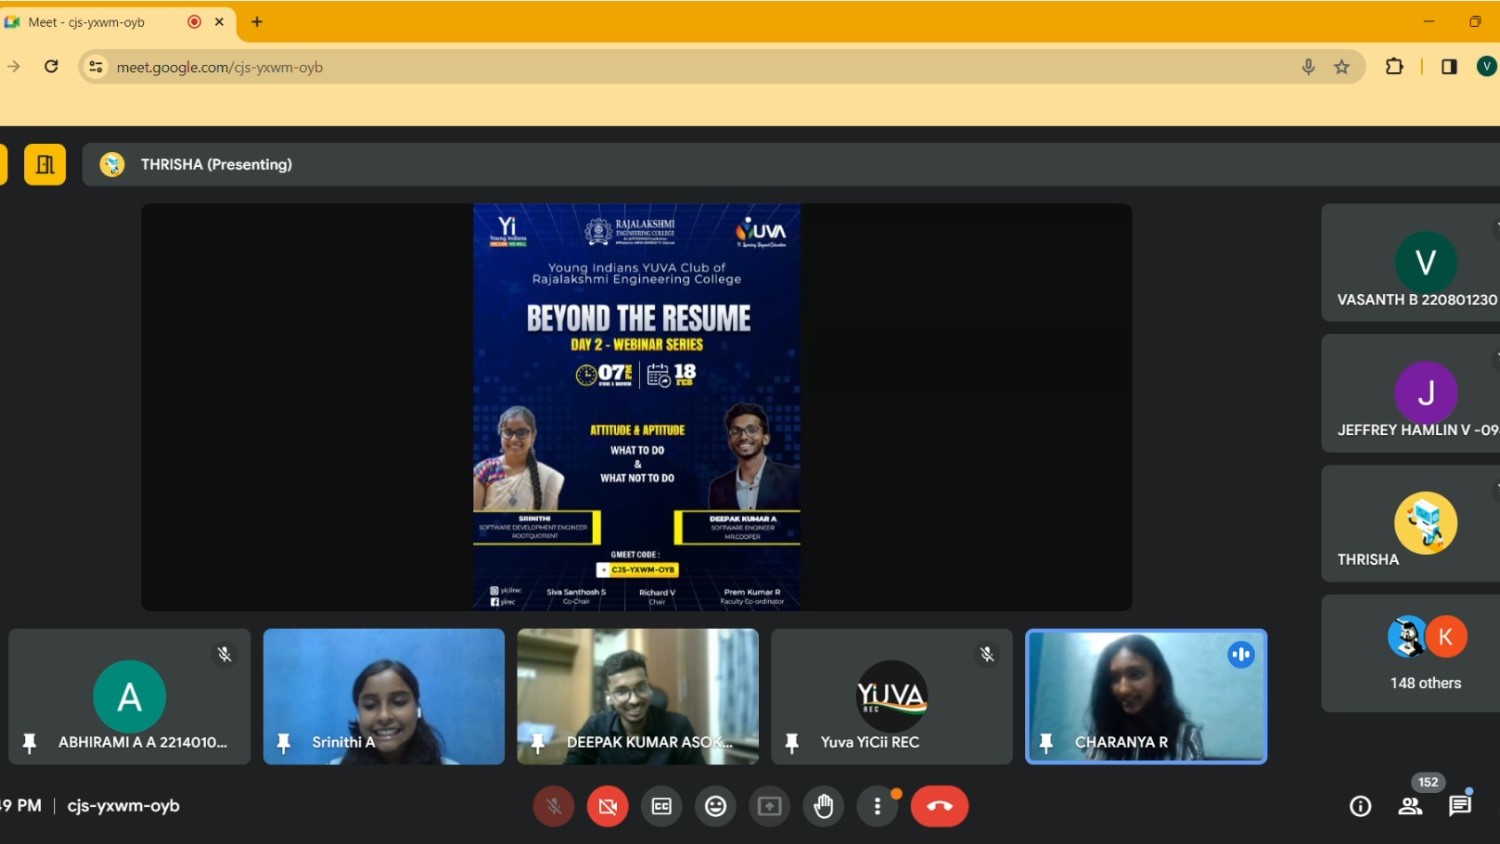The height and width of the screenshot is (844, 1500).
Task: Open Chrome profile avatar V
Action: pos(1486,66)
